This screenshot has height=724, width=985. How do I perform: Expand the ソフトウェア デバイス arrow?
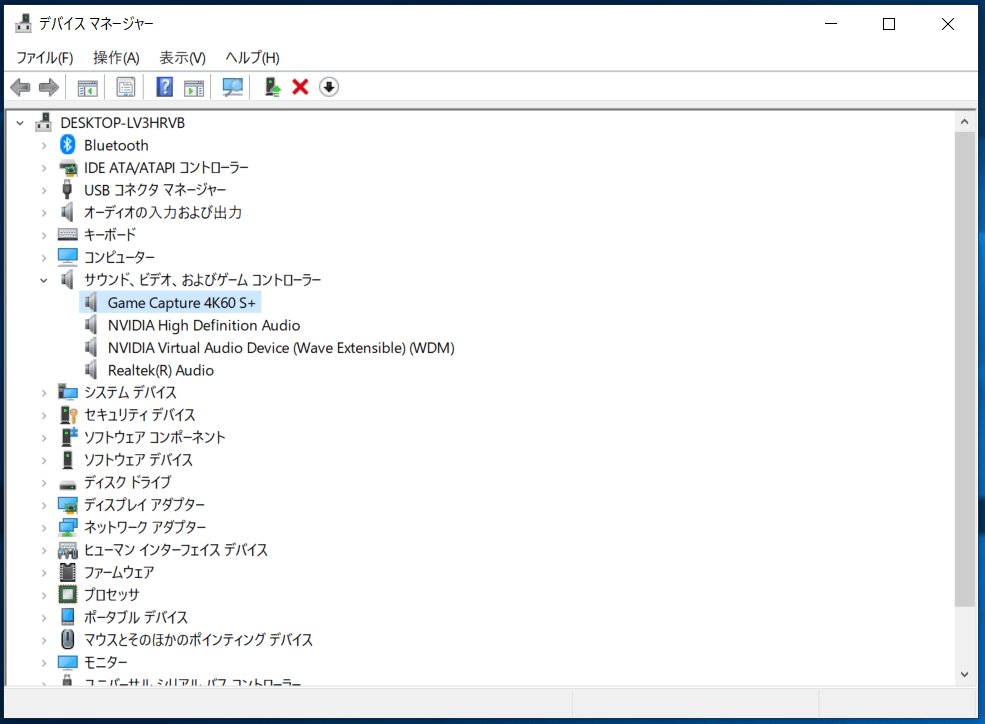[43, 460]
